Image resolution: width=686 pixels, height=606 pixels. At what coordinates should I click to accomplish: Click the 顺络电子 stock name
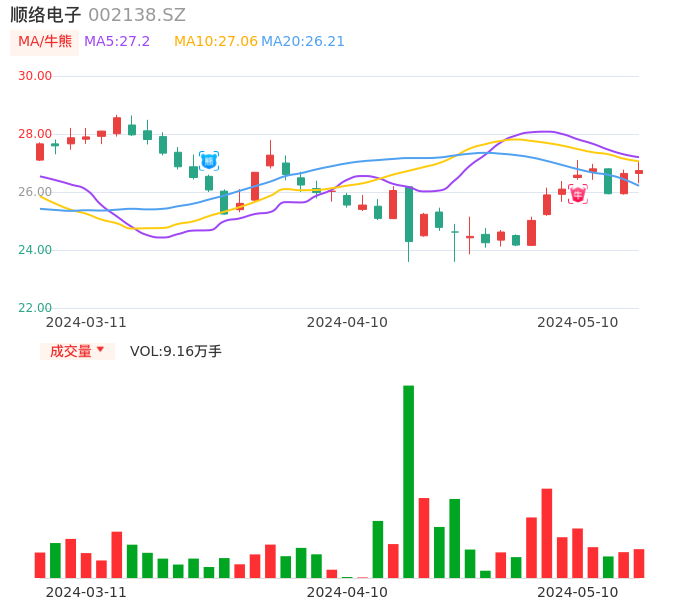pyautogui.click(x=45, y=15)
